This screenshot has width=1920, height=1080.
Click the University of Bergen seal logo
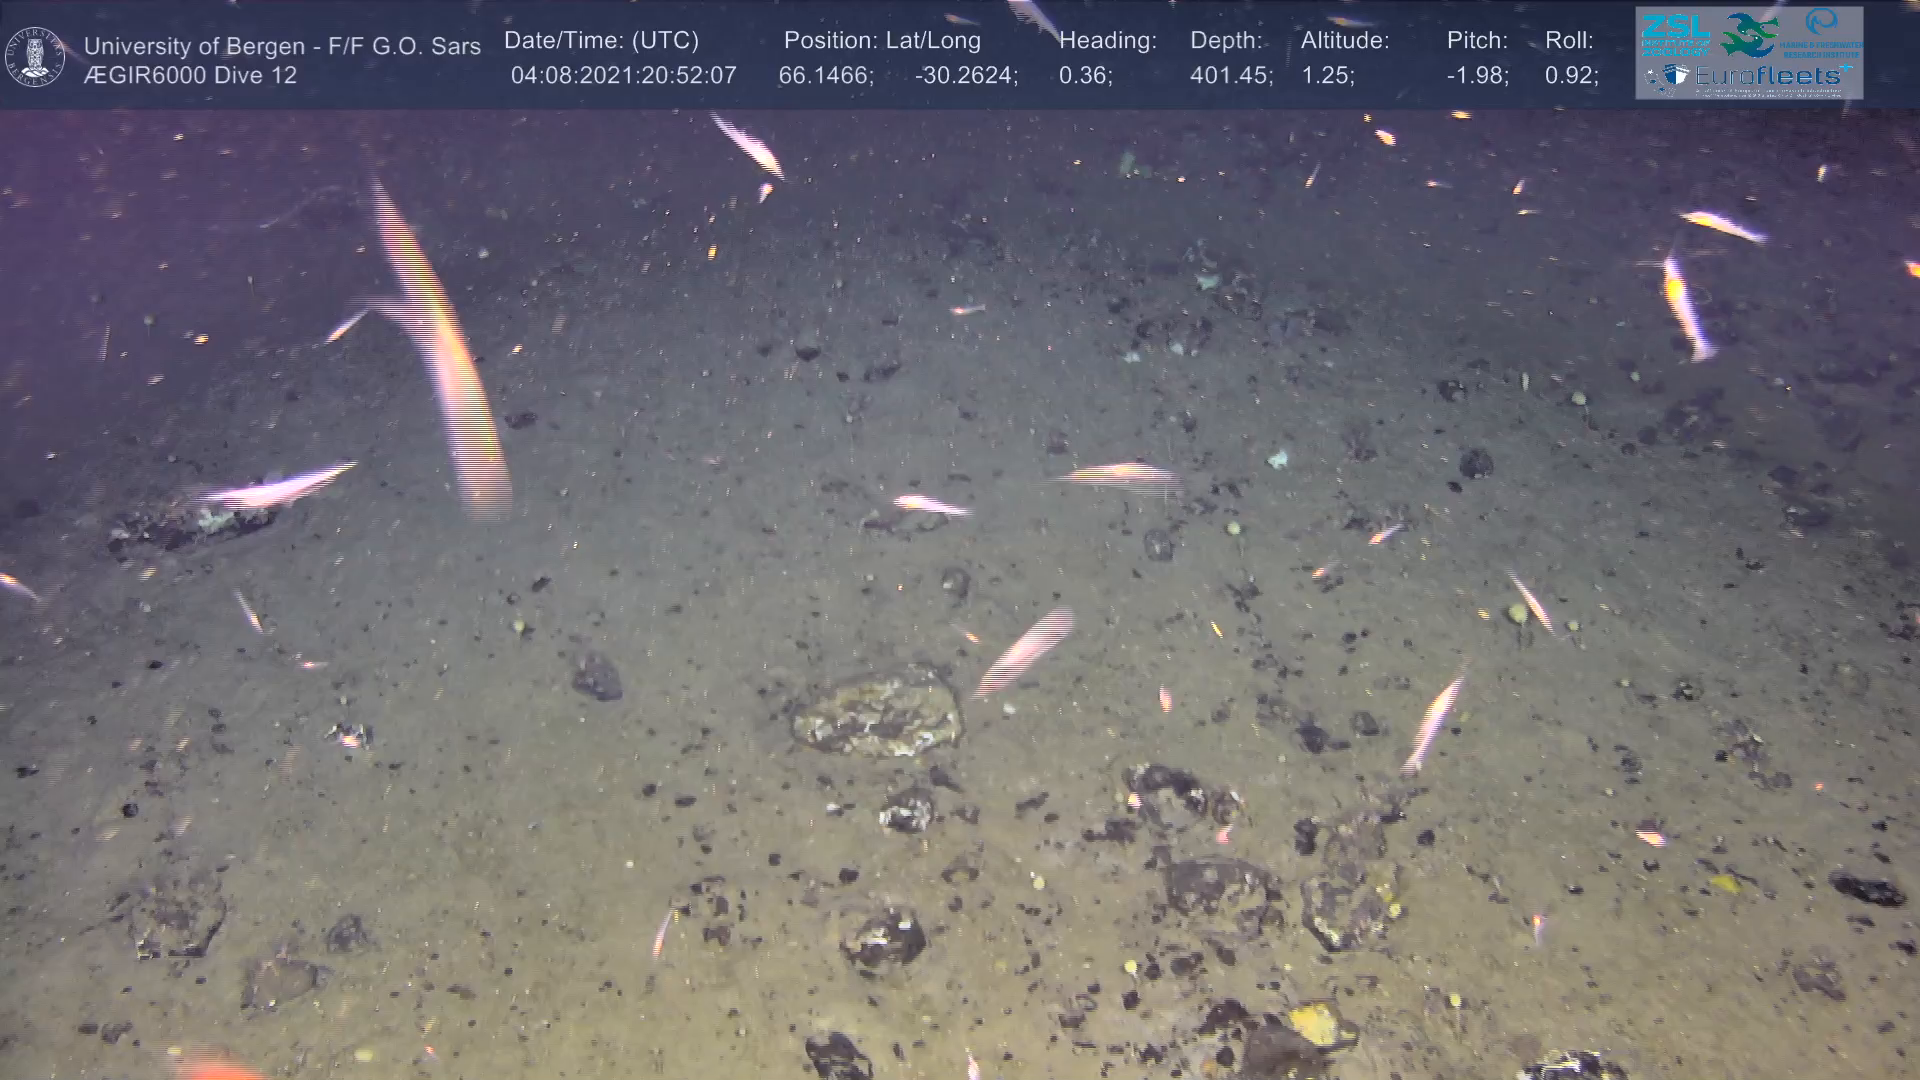pyautogui.click(x=36, y=57)
